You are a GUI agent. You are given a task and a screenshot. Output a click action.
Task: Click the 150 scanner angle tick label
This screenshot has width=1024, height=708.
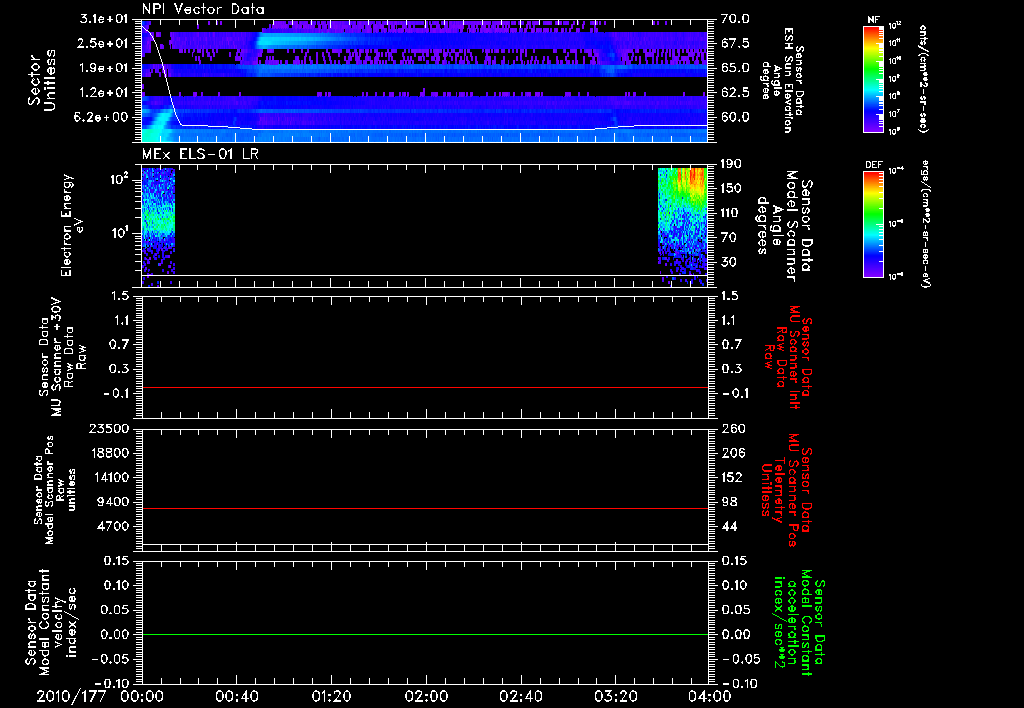coord(731,188)
